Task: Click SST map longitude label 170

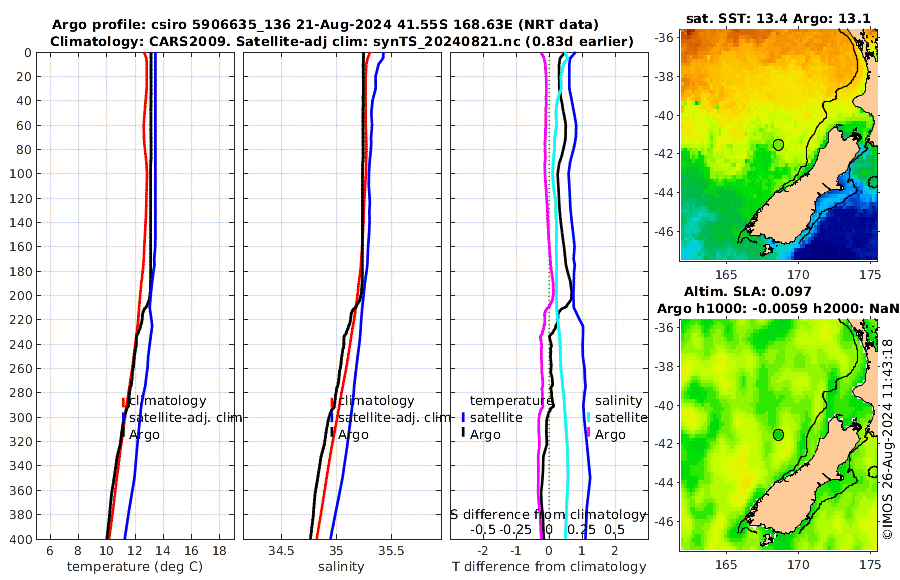Action: coord(798,275)
